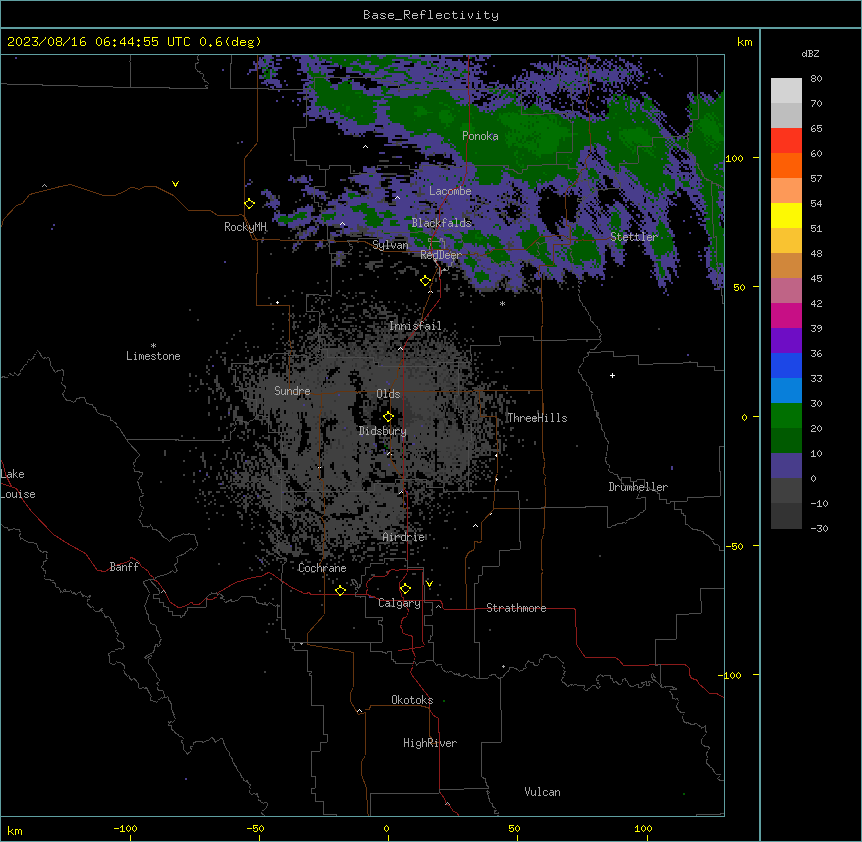The height and width of the screenshot is (842, 862).
Task: Click the HighRiver label
Action: coord(430,743)
